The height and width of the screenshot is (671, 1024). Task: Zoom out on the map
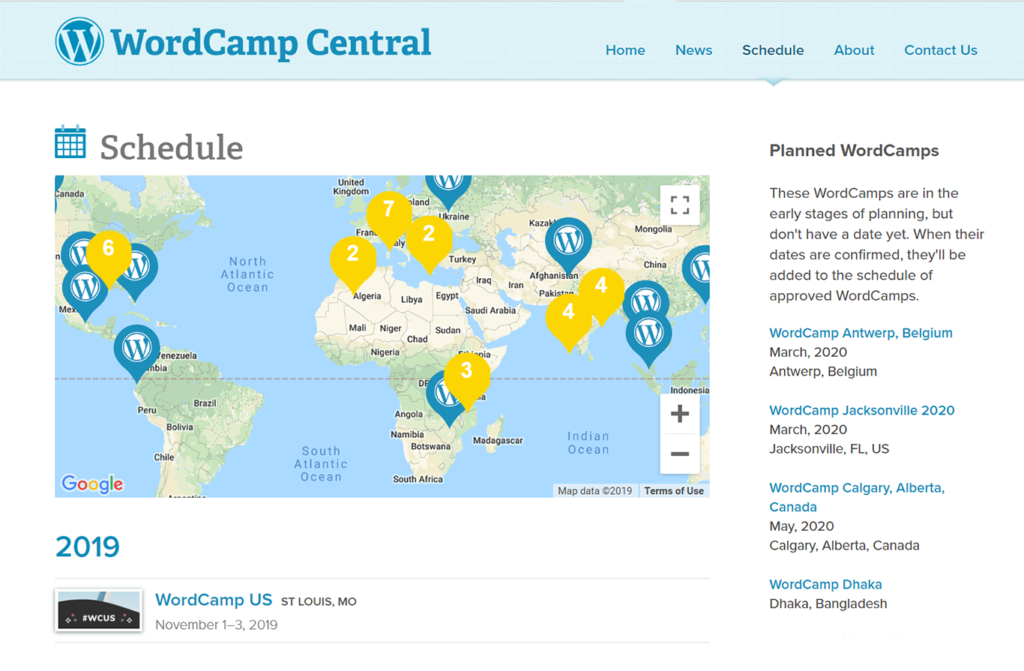(680, 454)
